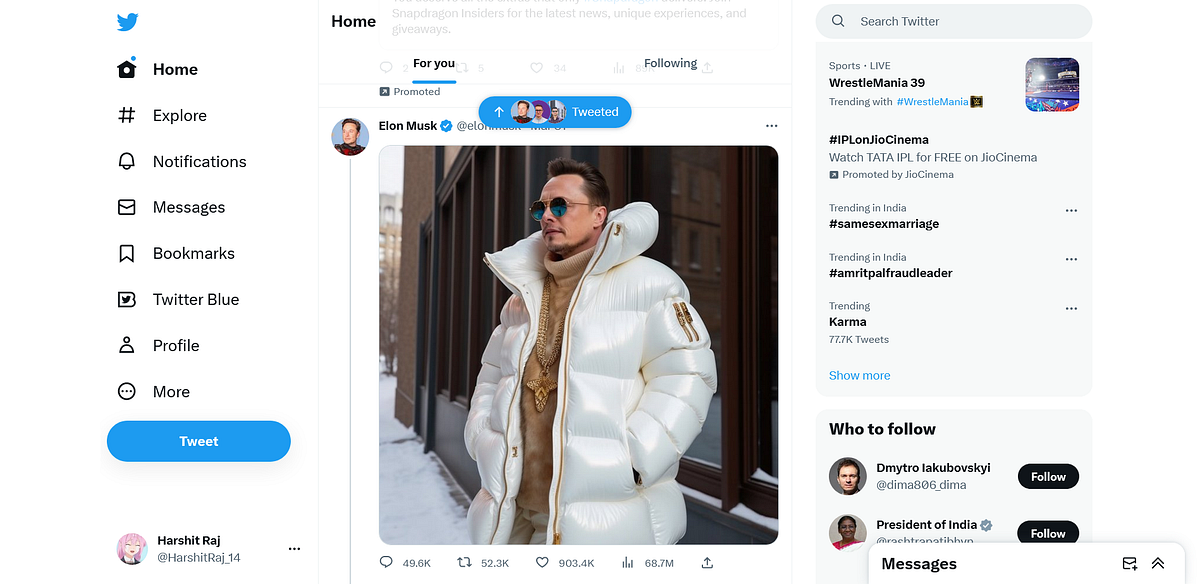Share Elon Musk's tweet
Viewport: 1200px width, 584px height.
click(x=707, y=562)
